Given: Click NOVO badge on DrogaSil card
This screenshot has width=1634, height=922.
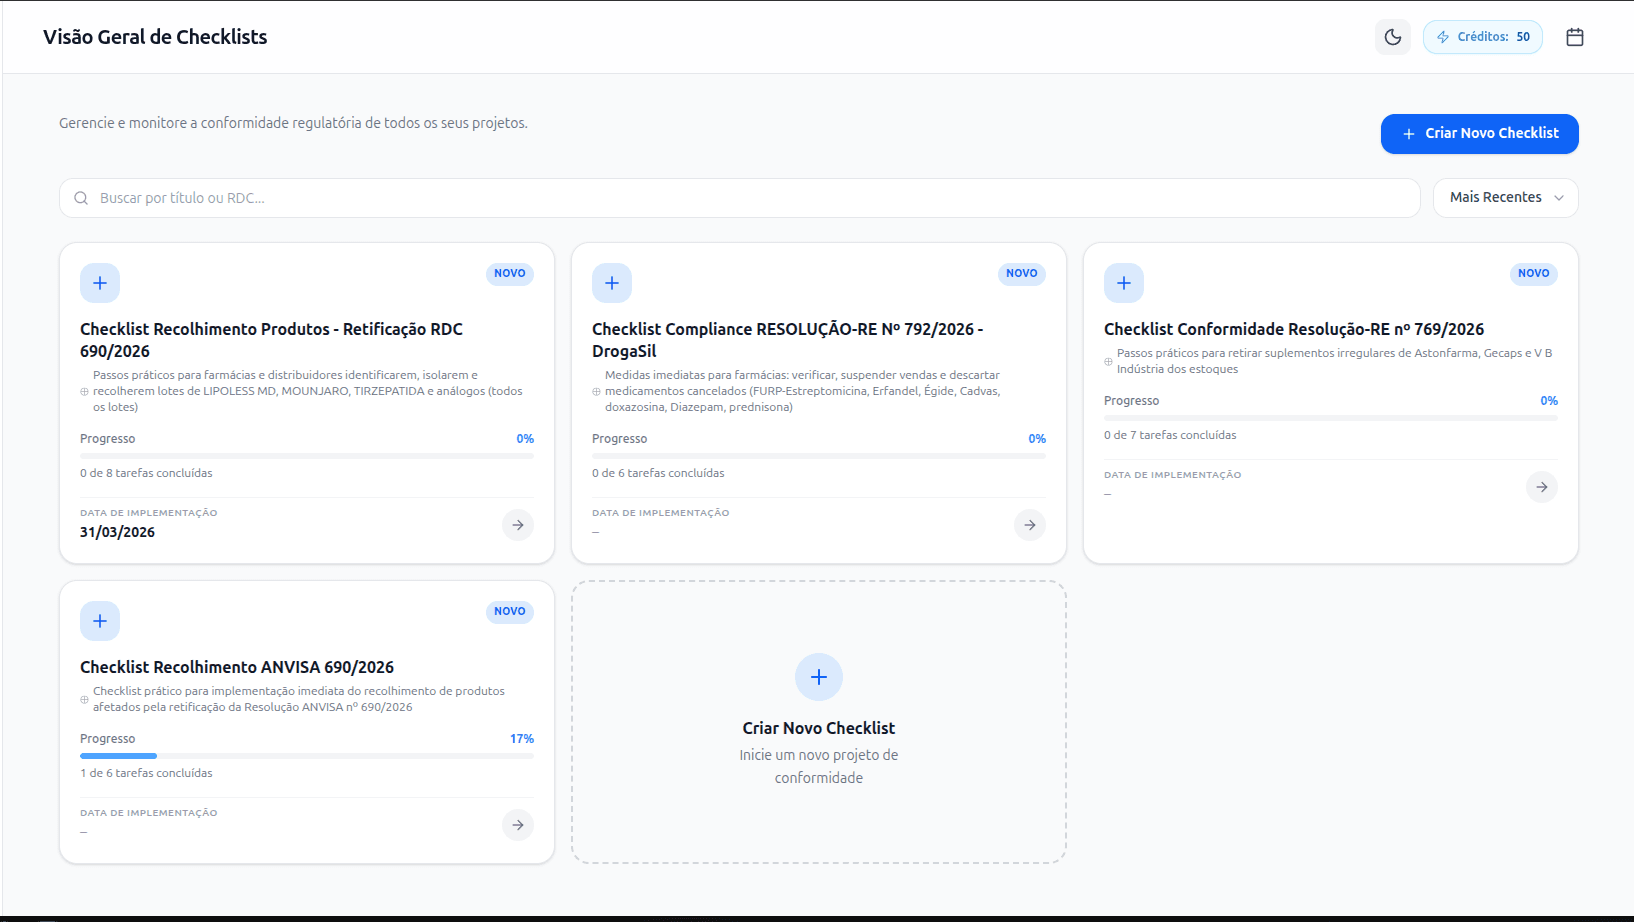Looking at the screenshot, I should [x=1021, y=274].
